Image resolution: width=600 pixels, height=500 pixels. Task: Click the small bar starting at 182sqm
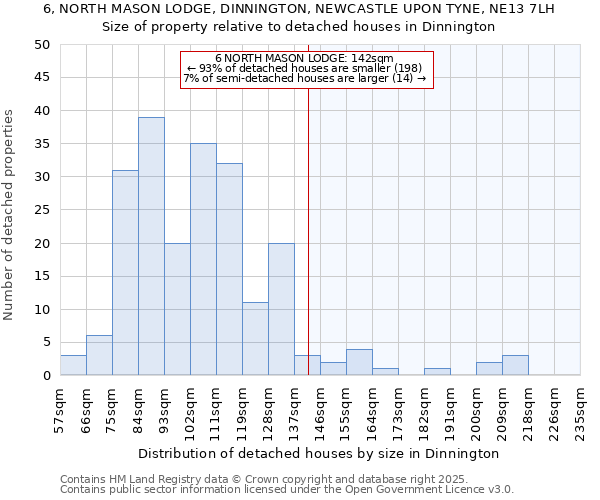point(437,372)
